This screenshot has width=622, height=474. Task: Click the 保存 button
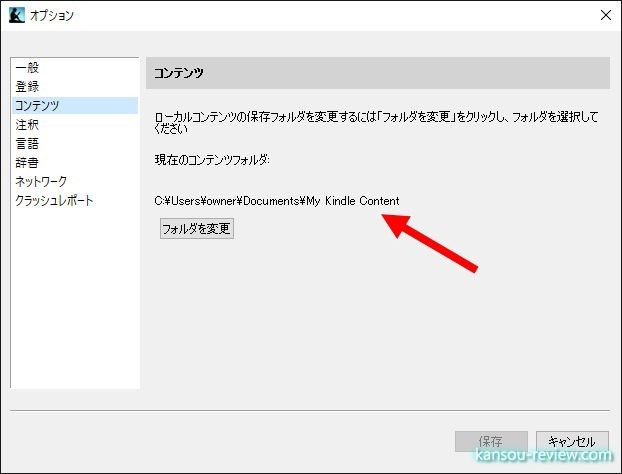(x=491, y=441)
